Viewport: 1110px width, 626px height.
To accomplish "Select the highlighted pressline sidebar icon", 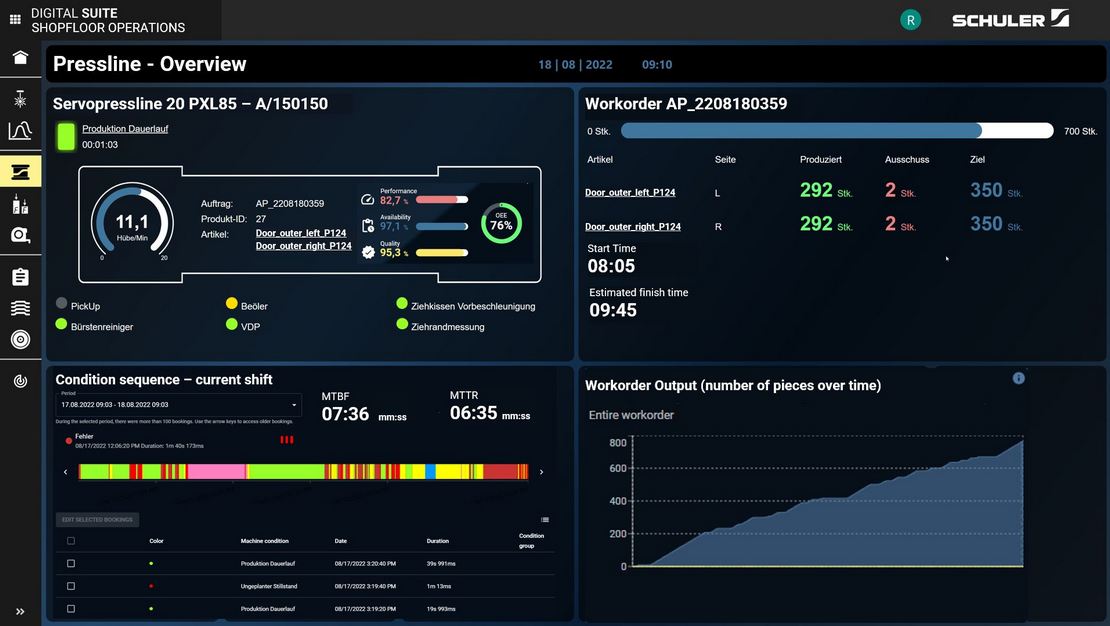I will point(21,171).
